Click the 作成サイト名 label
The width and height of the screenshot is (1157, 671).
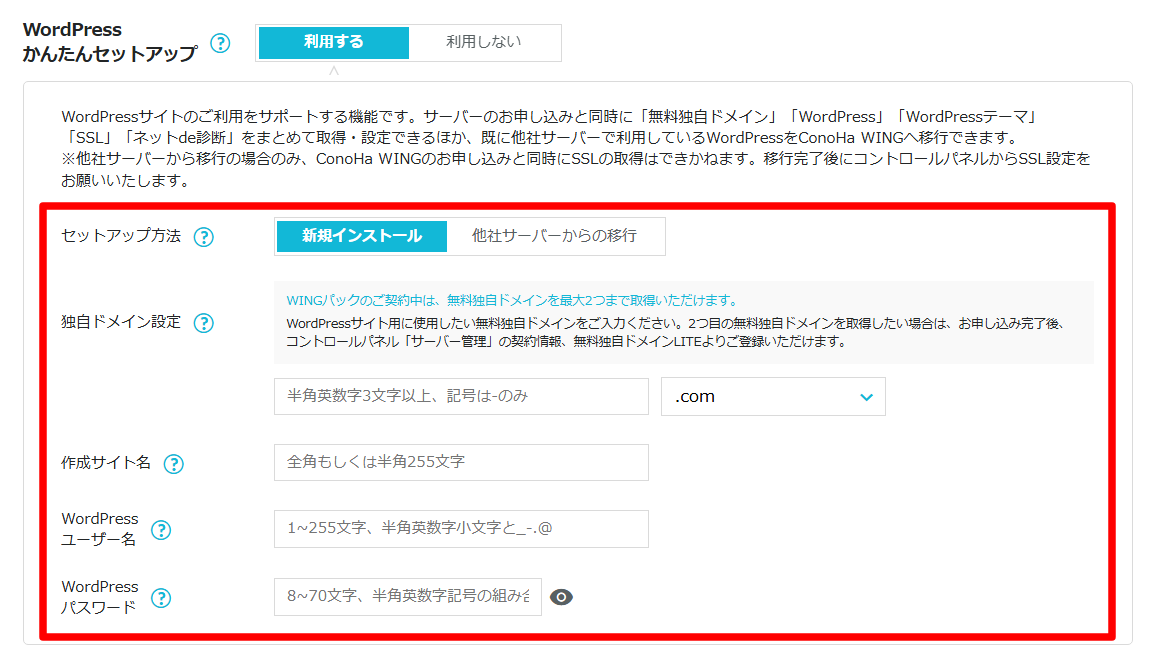106,463
